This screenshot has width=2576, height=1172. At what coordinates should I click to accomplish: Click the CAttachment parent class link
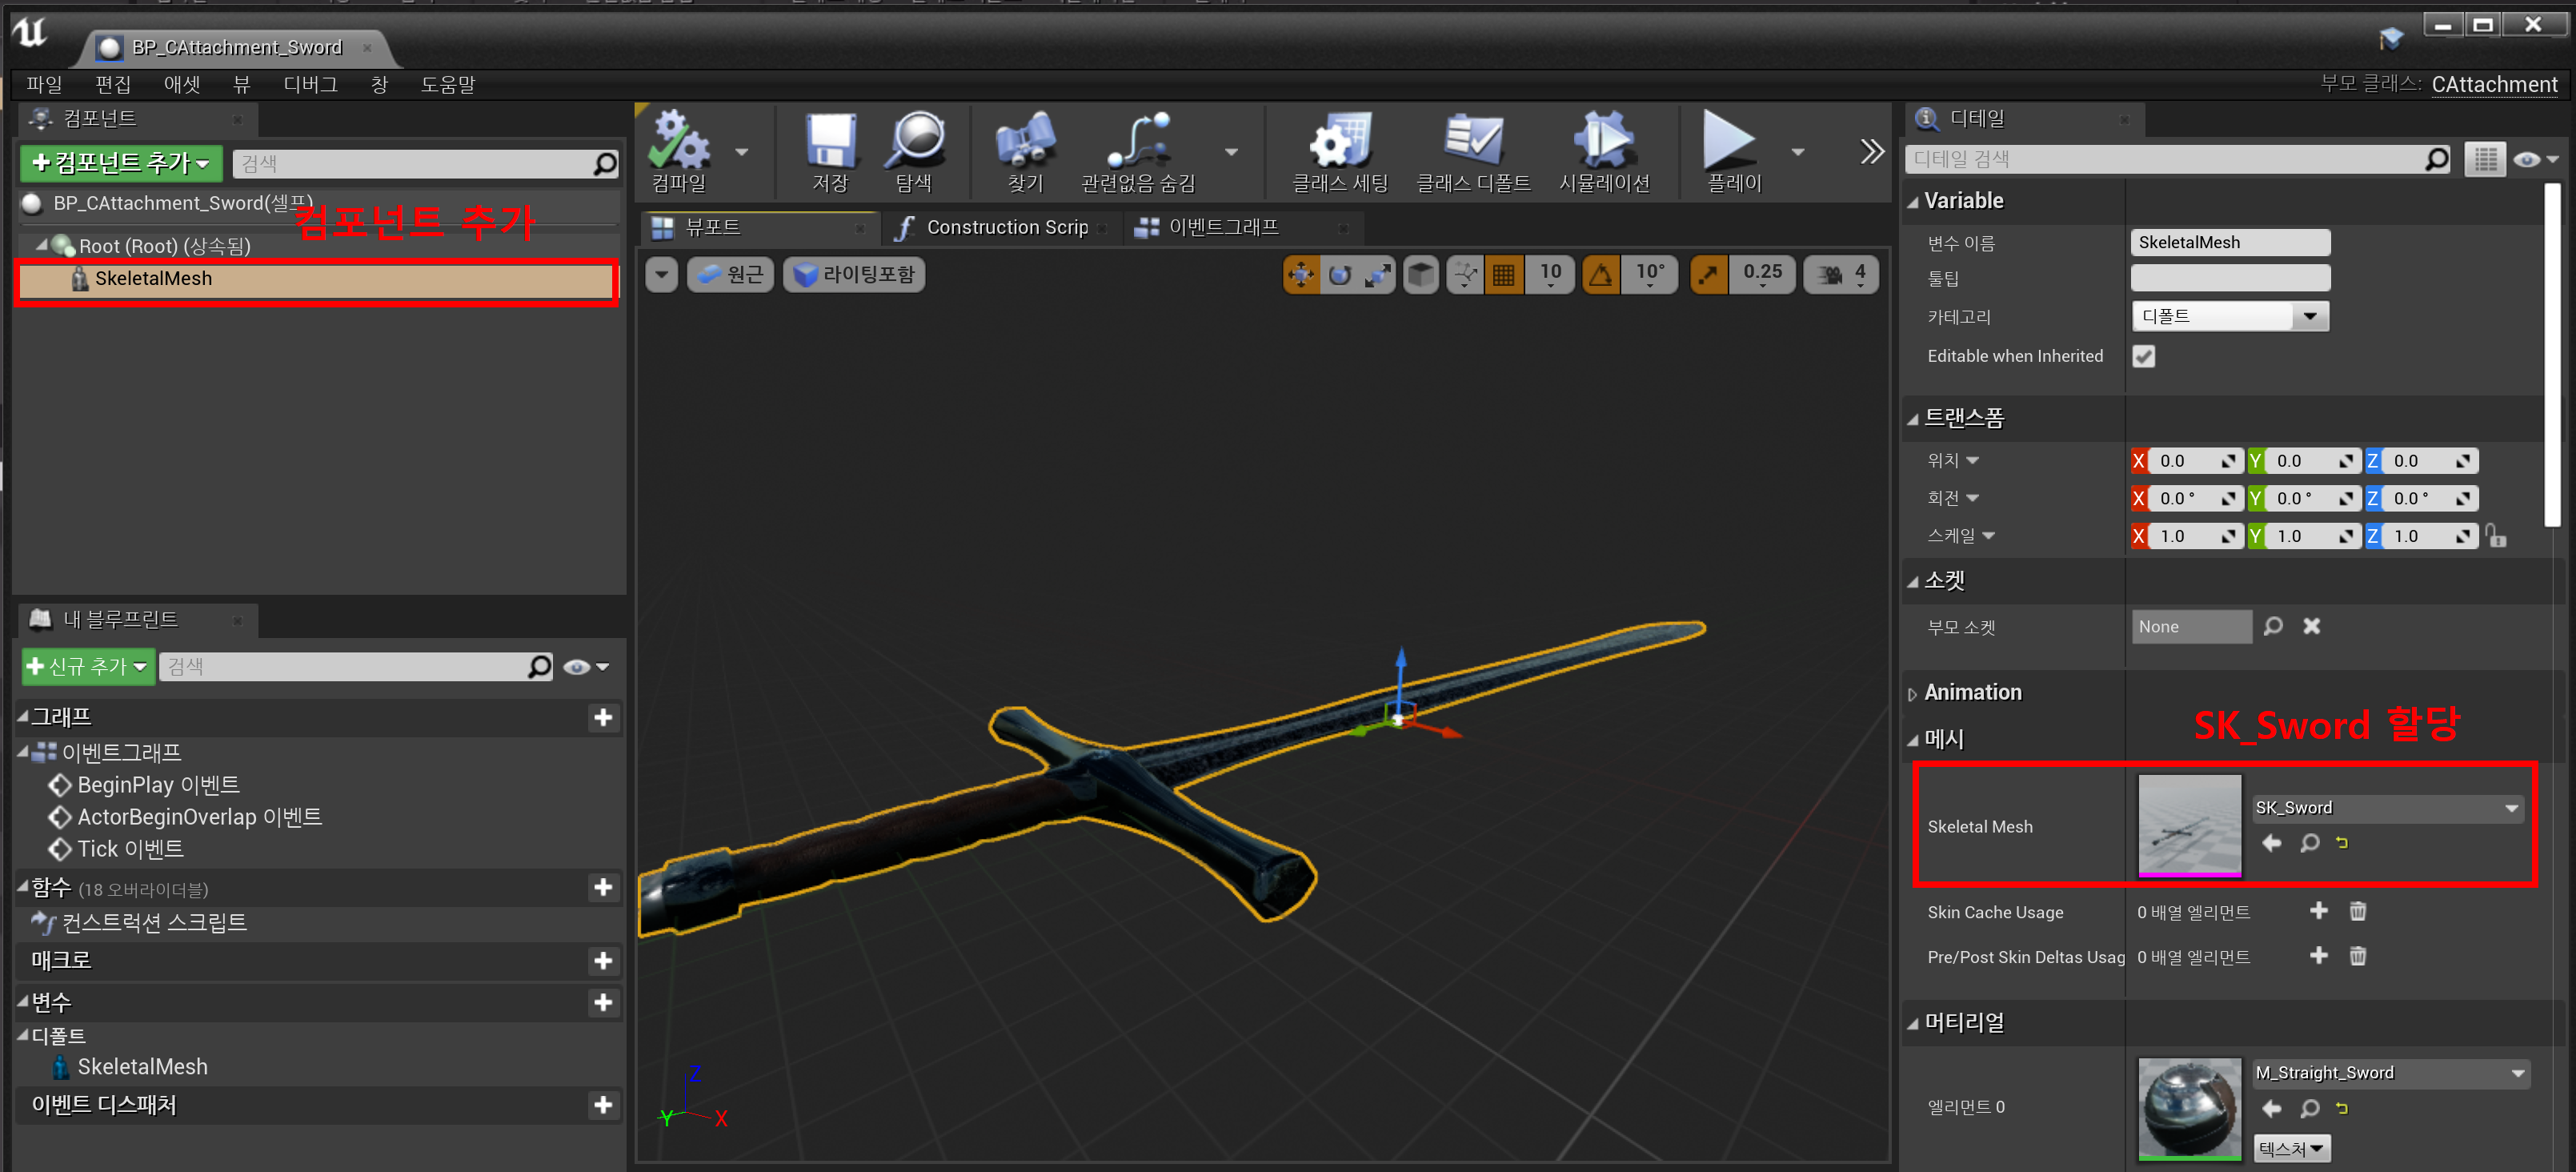(2494, 85)
